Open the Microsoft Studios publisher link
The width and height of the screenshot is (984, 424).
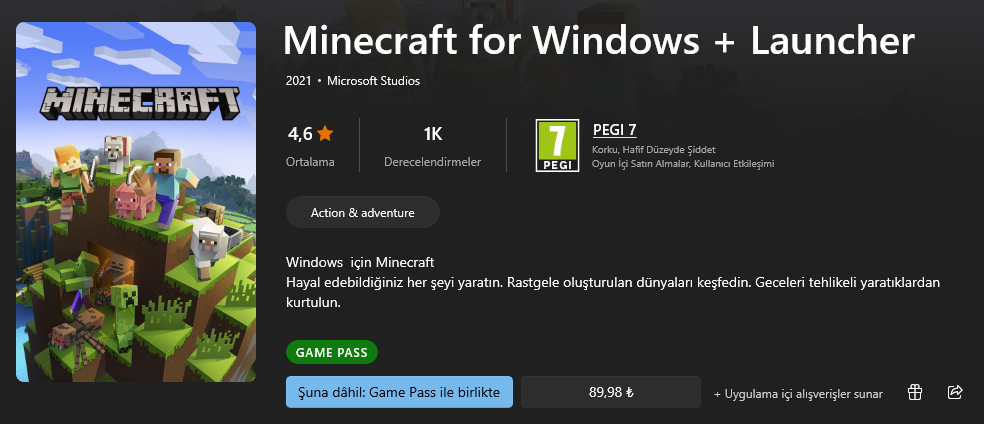pos(374,81)
